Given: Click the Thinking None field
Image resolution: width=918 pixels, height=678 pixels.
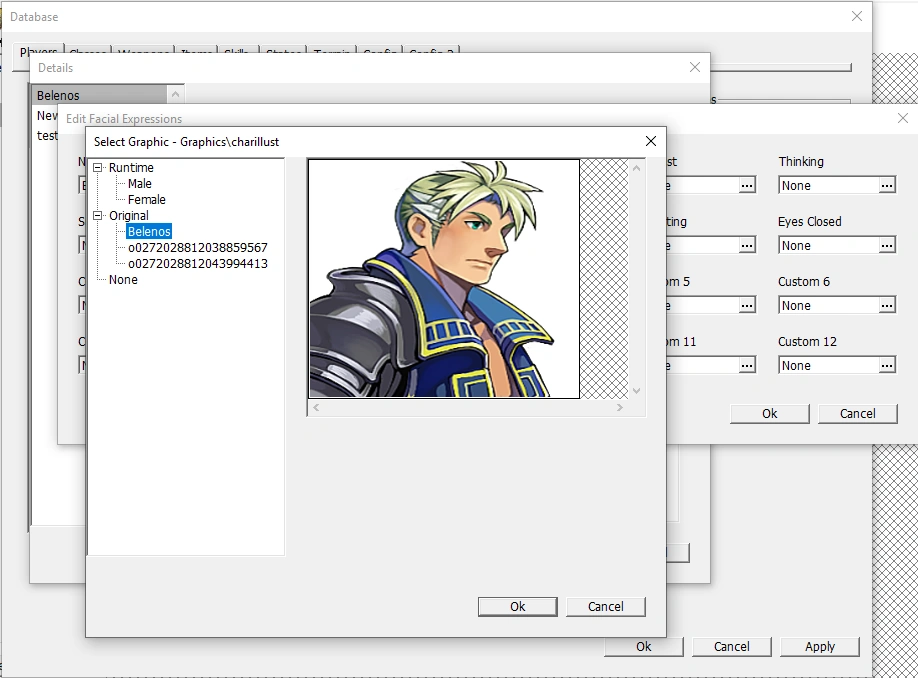Looking at the screenshot, I should 829,186.
